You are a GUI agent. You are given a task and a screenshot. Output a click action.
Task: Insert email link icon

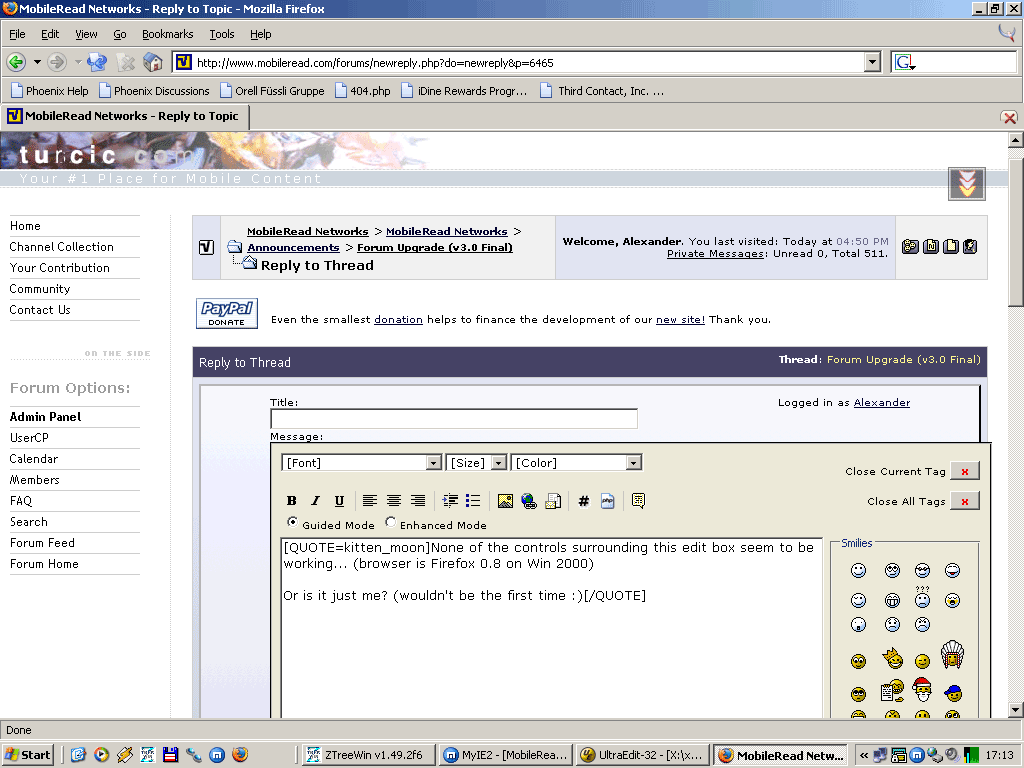(x=553, y=501)
